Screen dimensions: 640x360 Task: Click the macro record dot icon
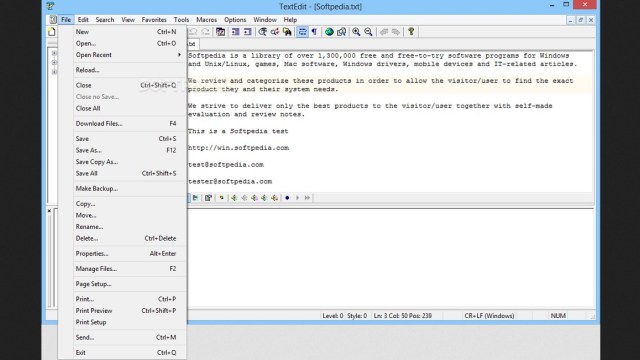287,198
